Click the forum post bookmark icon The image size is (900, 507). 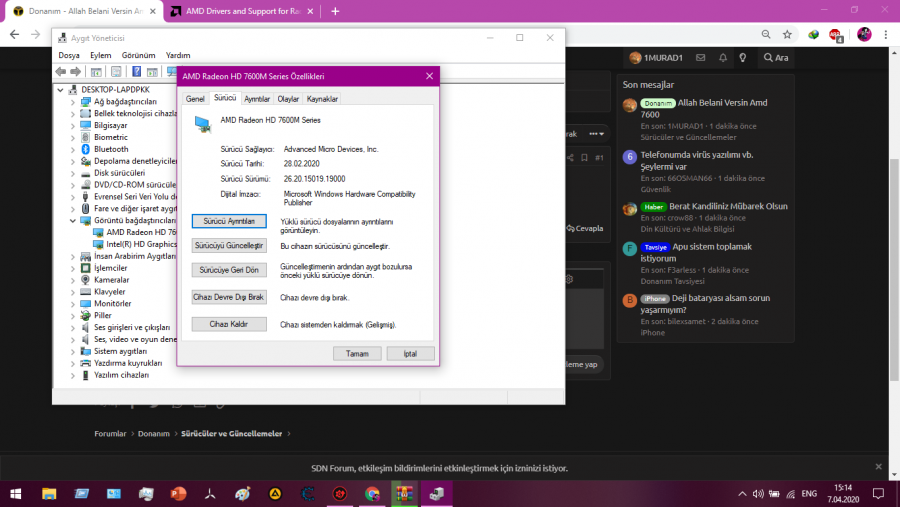[x=584, y=157]
